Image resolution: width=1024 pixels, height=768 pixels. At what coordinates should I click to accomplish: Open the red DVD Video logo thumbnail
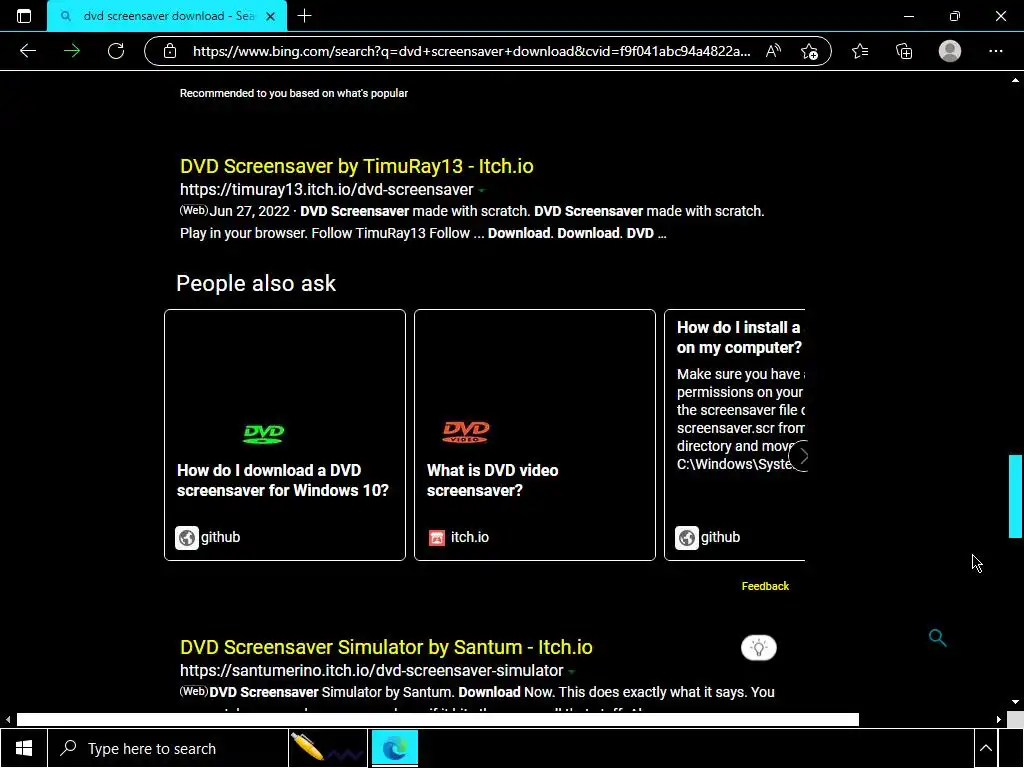(466, 432)
